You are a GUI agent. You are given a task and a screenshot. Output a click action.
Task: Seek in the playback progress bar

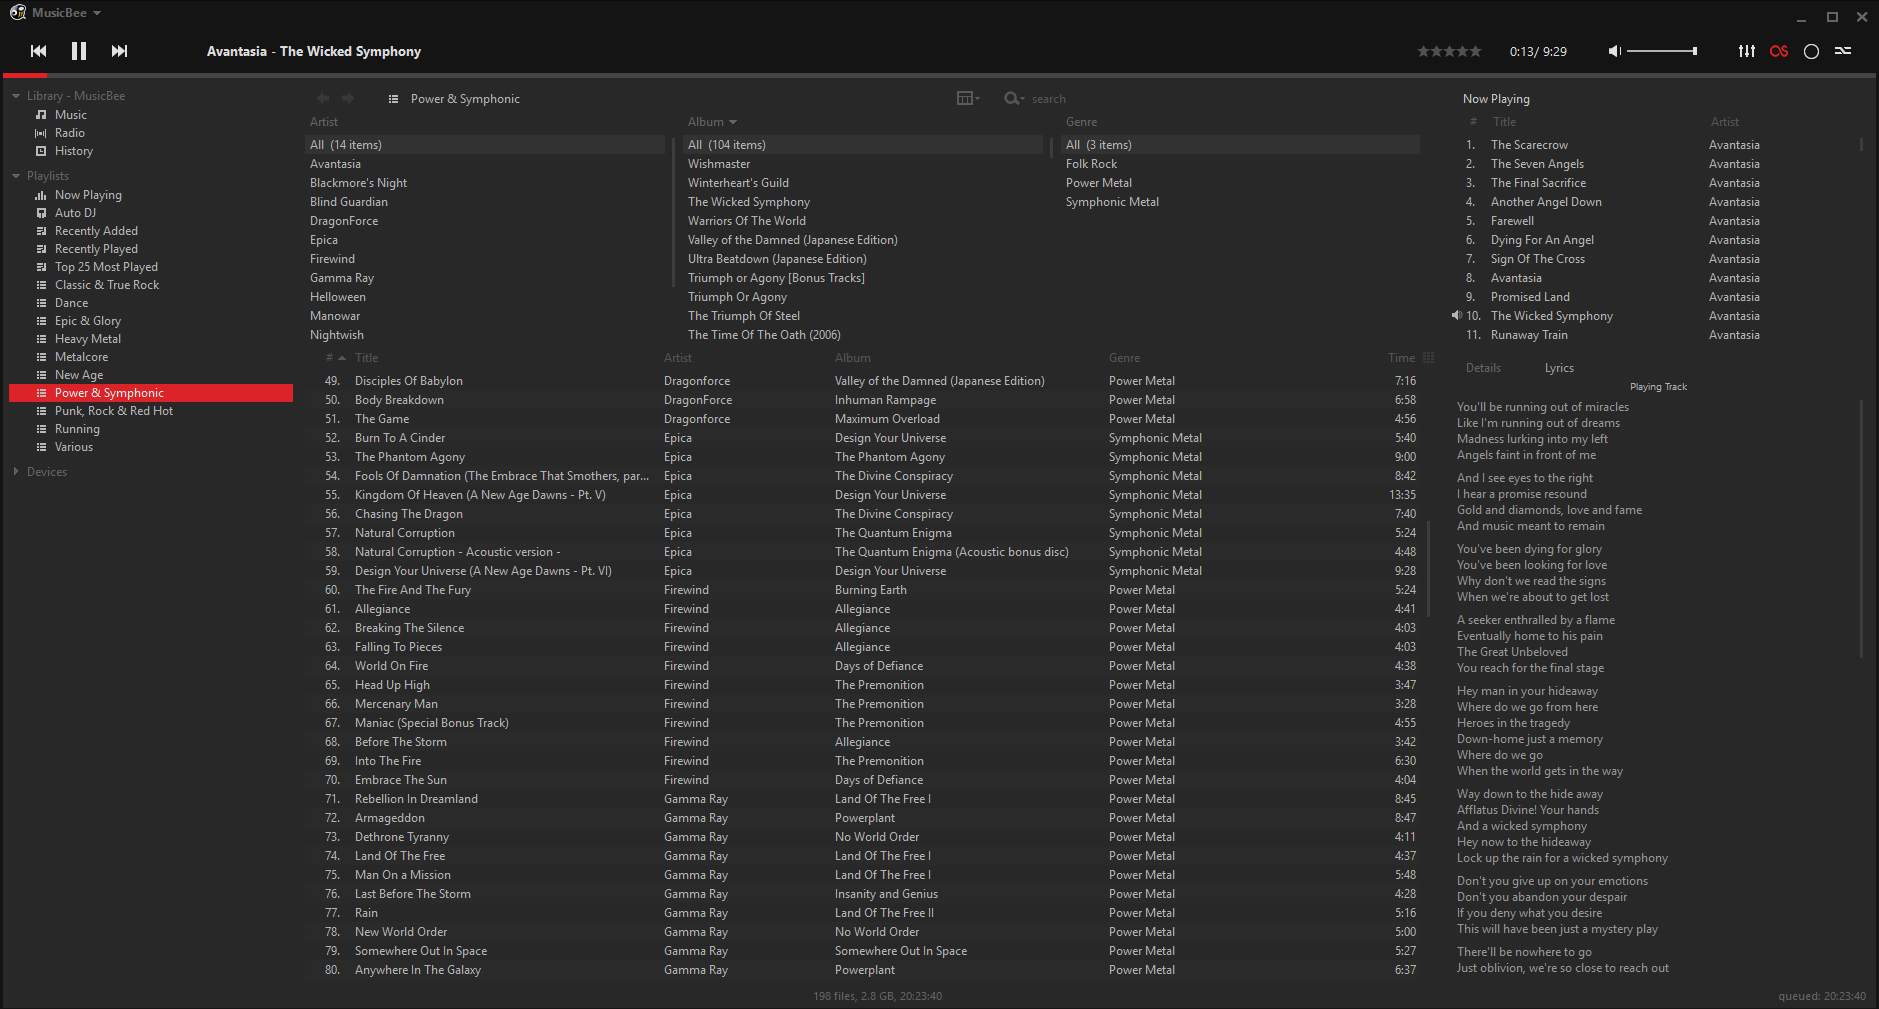[x=939, y=75]
